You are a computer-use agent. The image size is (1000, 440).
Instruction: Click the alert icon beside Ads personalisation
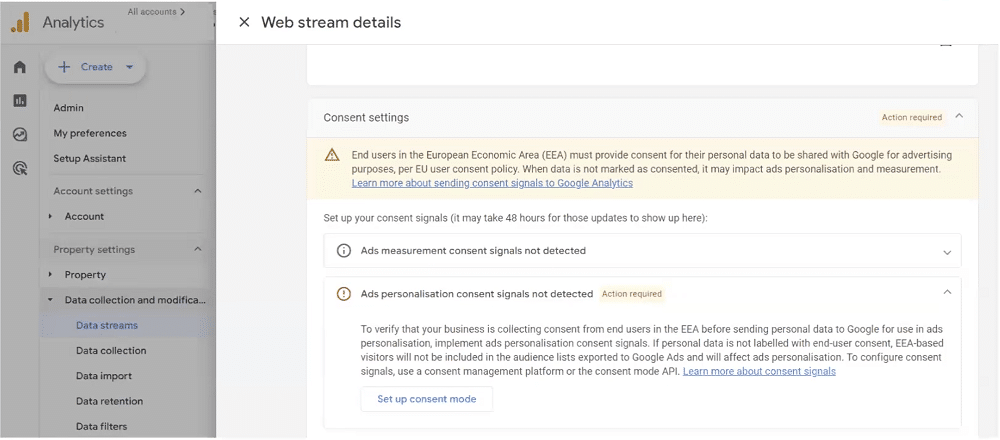pos(344,294)
